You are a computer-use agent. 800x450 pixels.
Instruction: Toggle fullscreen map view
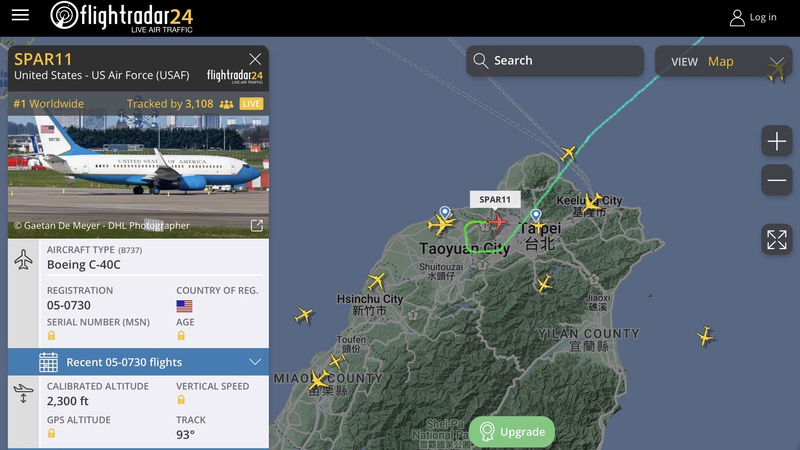(777, 239)
